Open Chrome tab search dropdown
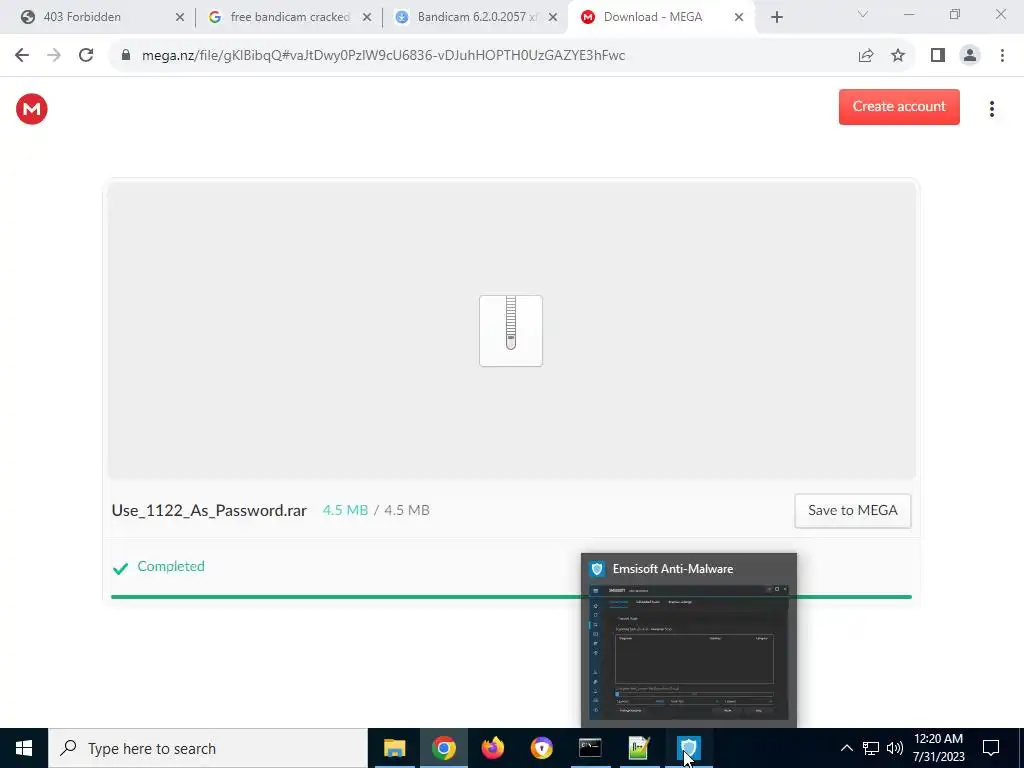This screenshot has height=768, width=1024. 862,14
